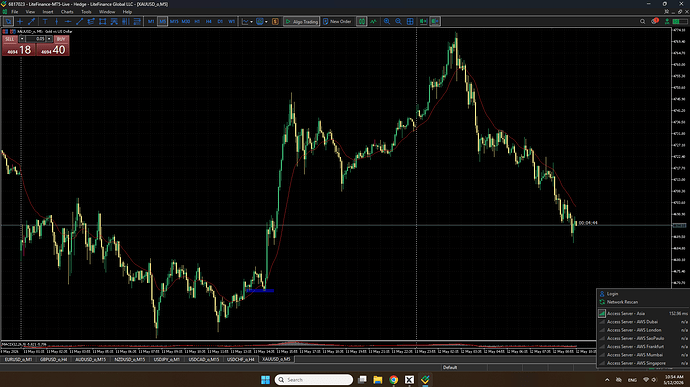This screenshot has width=690, height=387.
Task: Open the View menu
Action: pyautogui.click(x=30, y=12)
